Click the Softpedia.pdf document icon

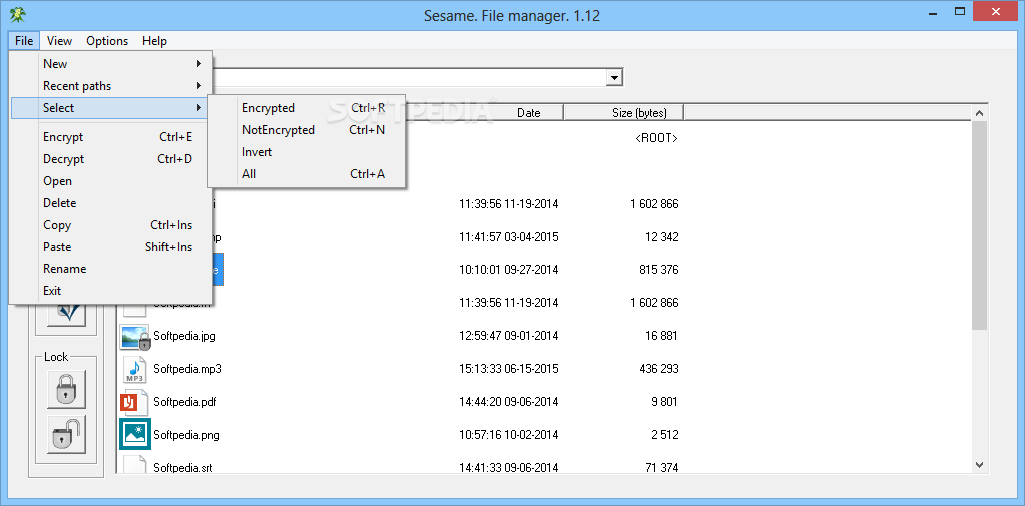pos(135,402)
